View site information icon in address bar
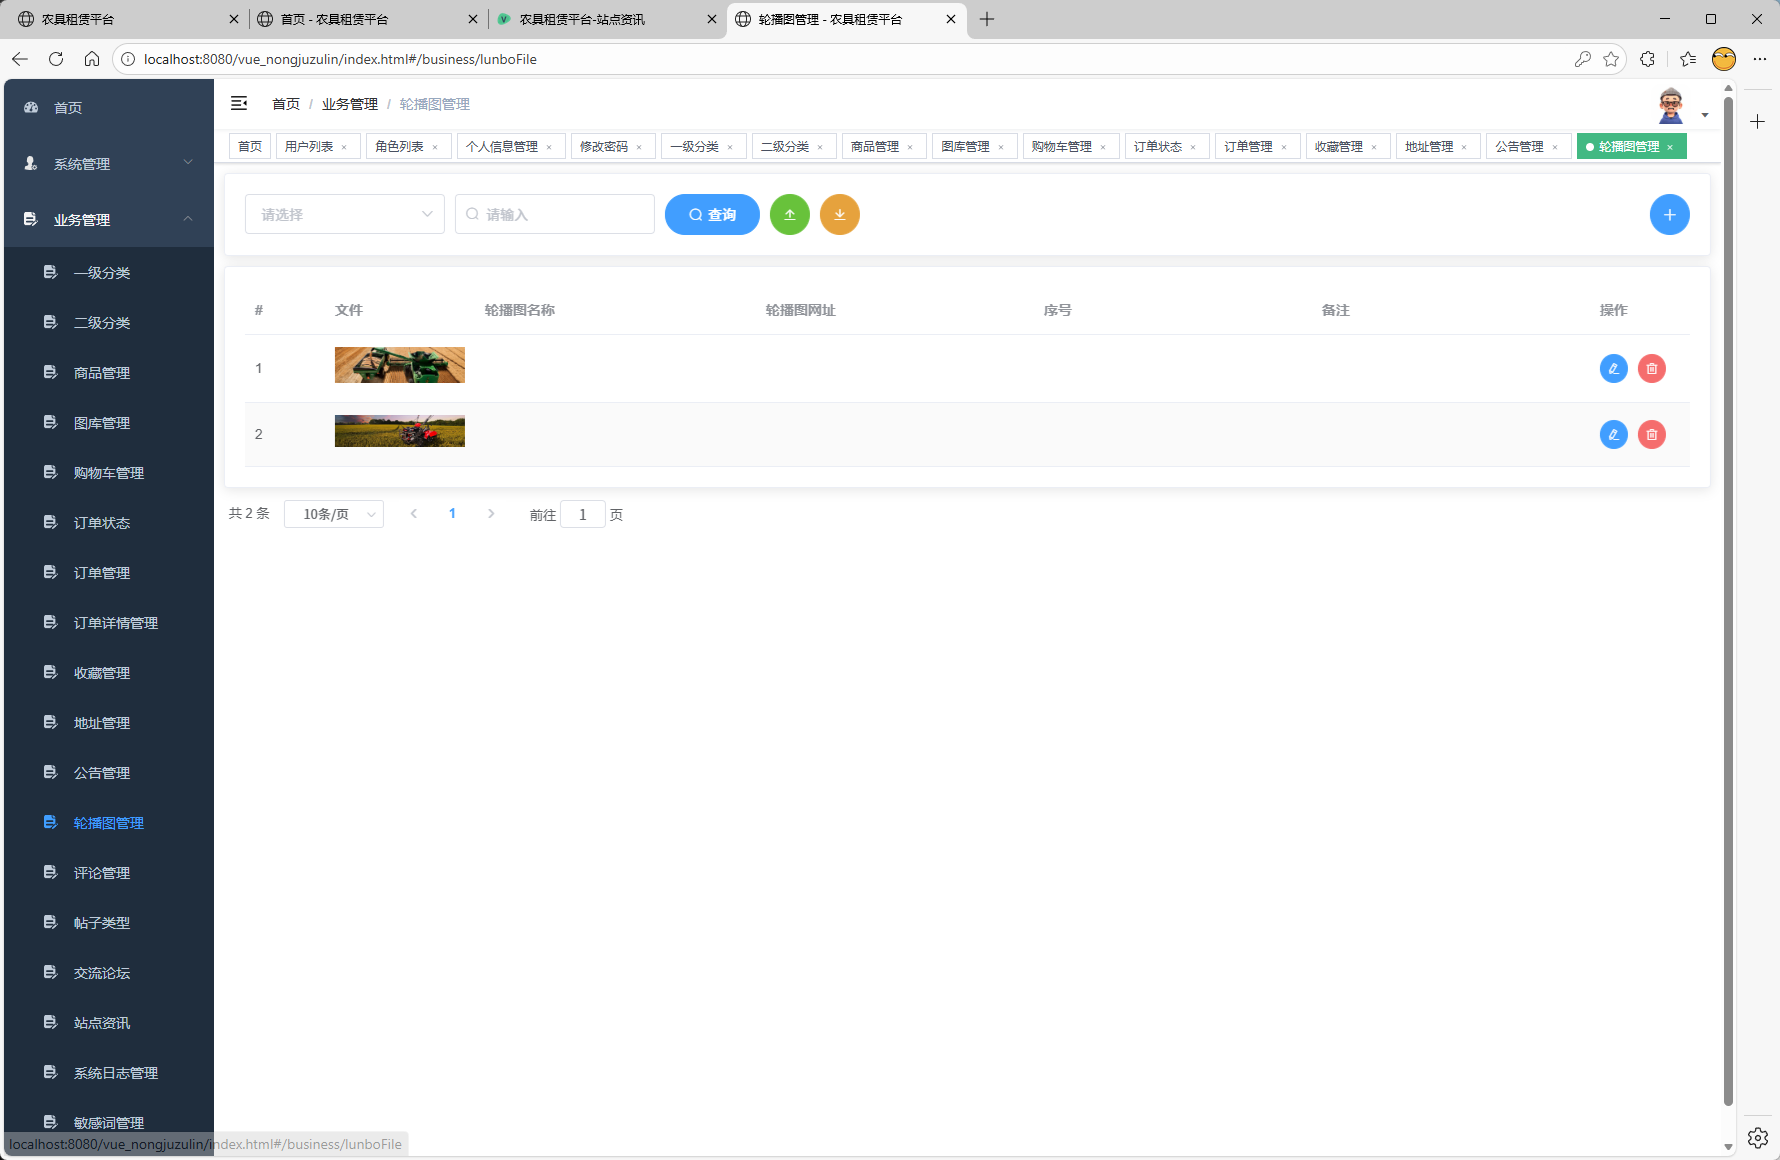1780x1160 pixels. point(128,59)
